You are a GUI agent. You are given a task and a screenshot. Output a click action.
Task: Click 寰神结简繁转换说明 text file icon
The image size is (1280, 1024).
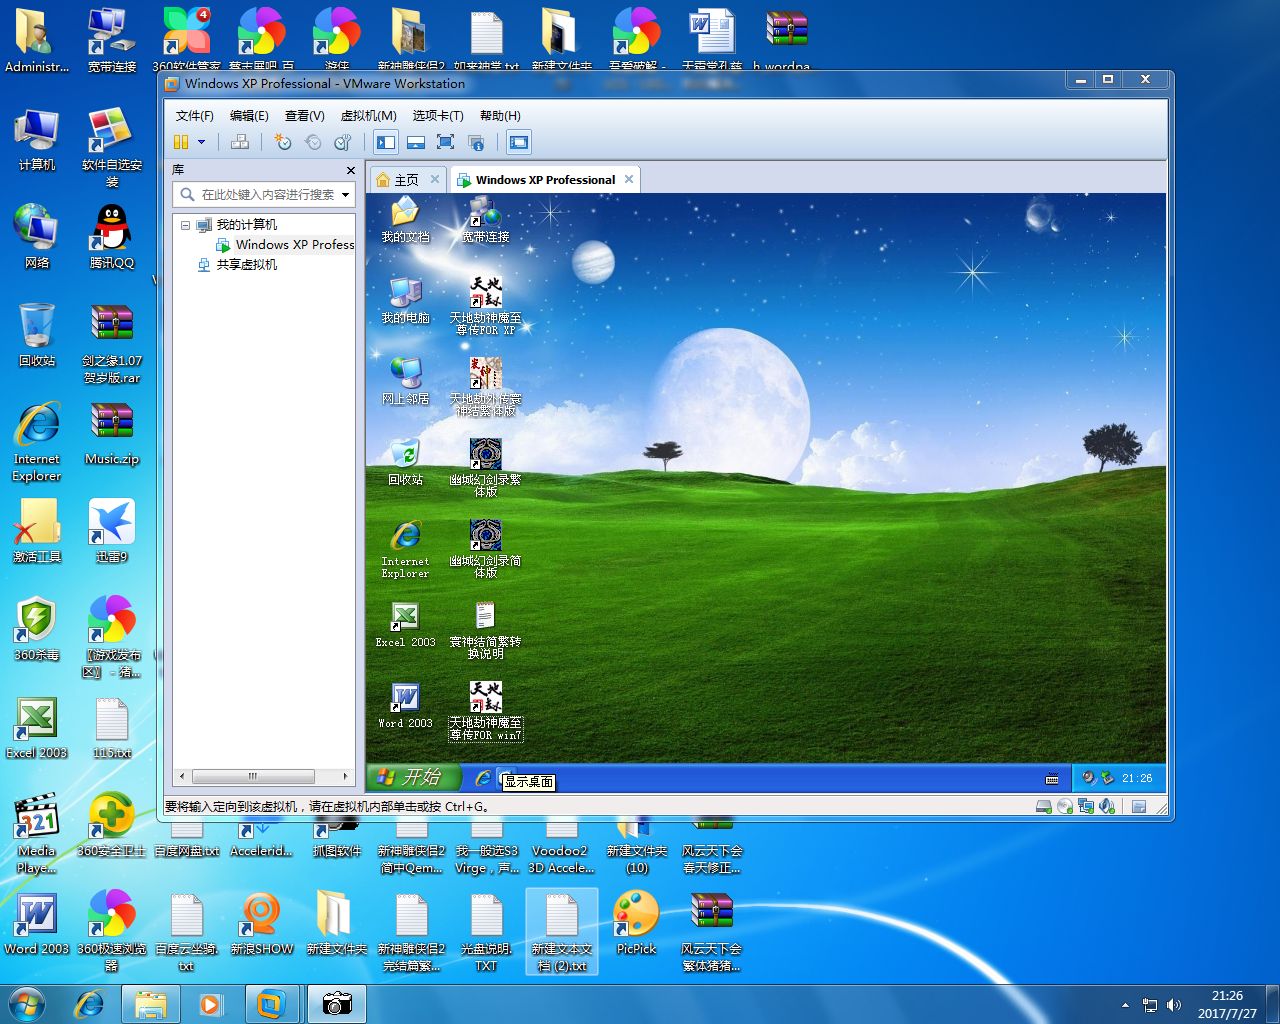485,630
